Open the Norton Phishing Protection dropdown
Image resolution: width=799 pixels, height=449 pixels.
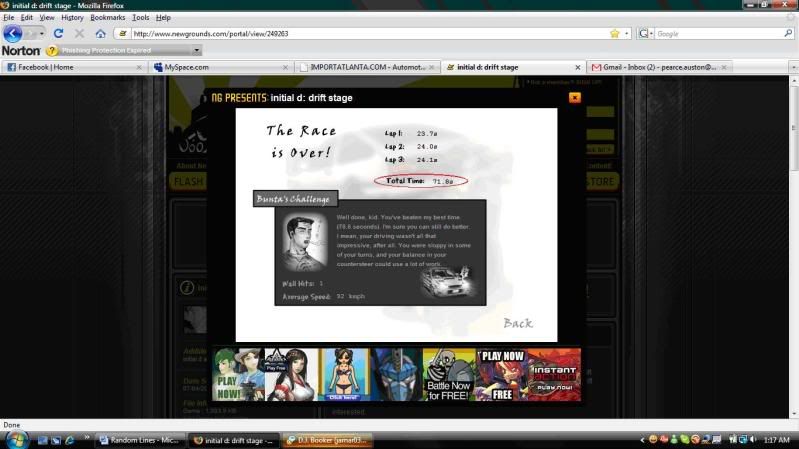coord(196,50)
